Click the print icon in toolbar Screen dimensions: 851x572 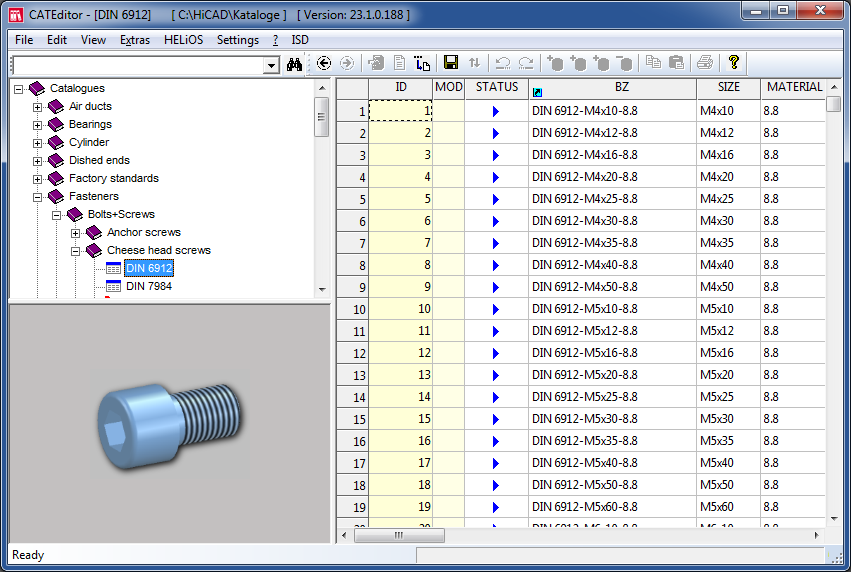point(705,63)
